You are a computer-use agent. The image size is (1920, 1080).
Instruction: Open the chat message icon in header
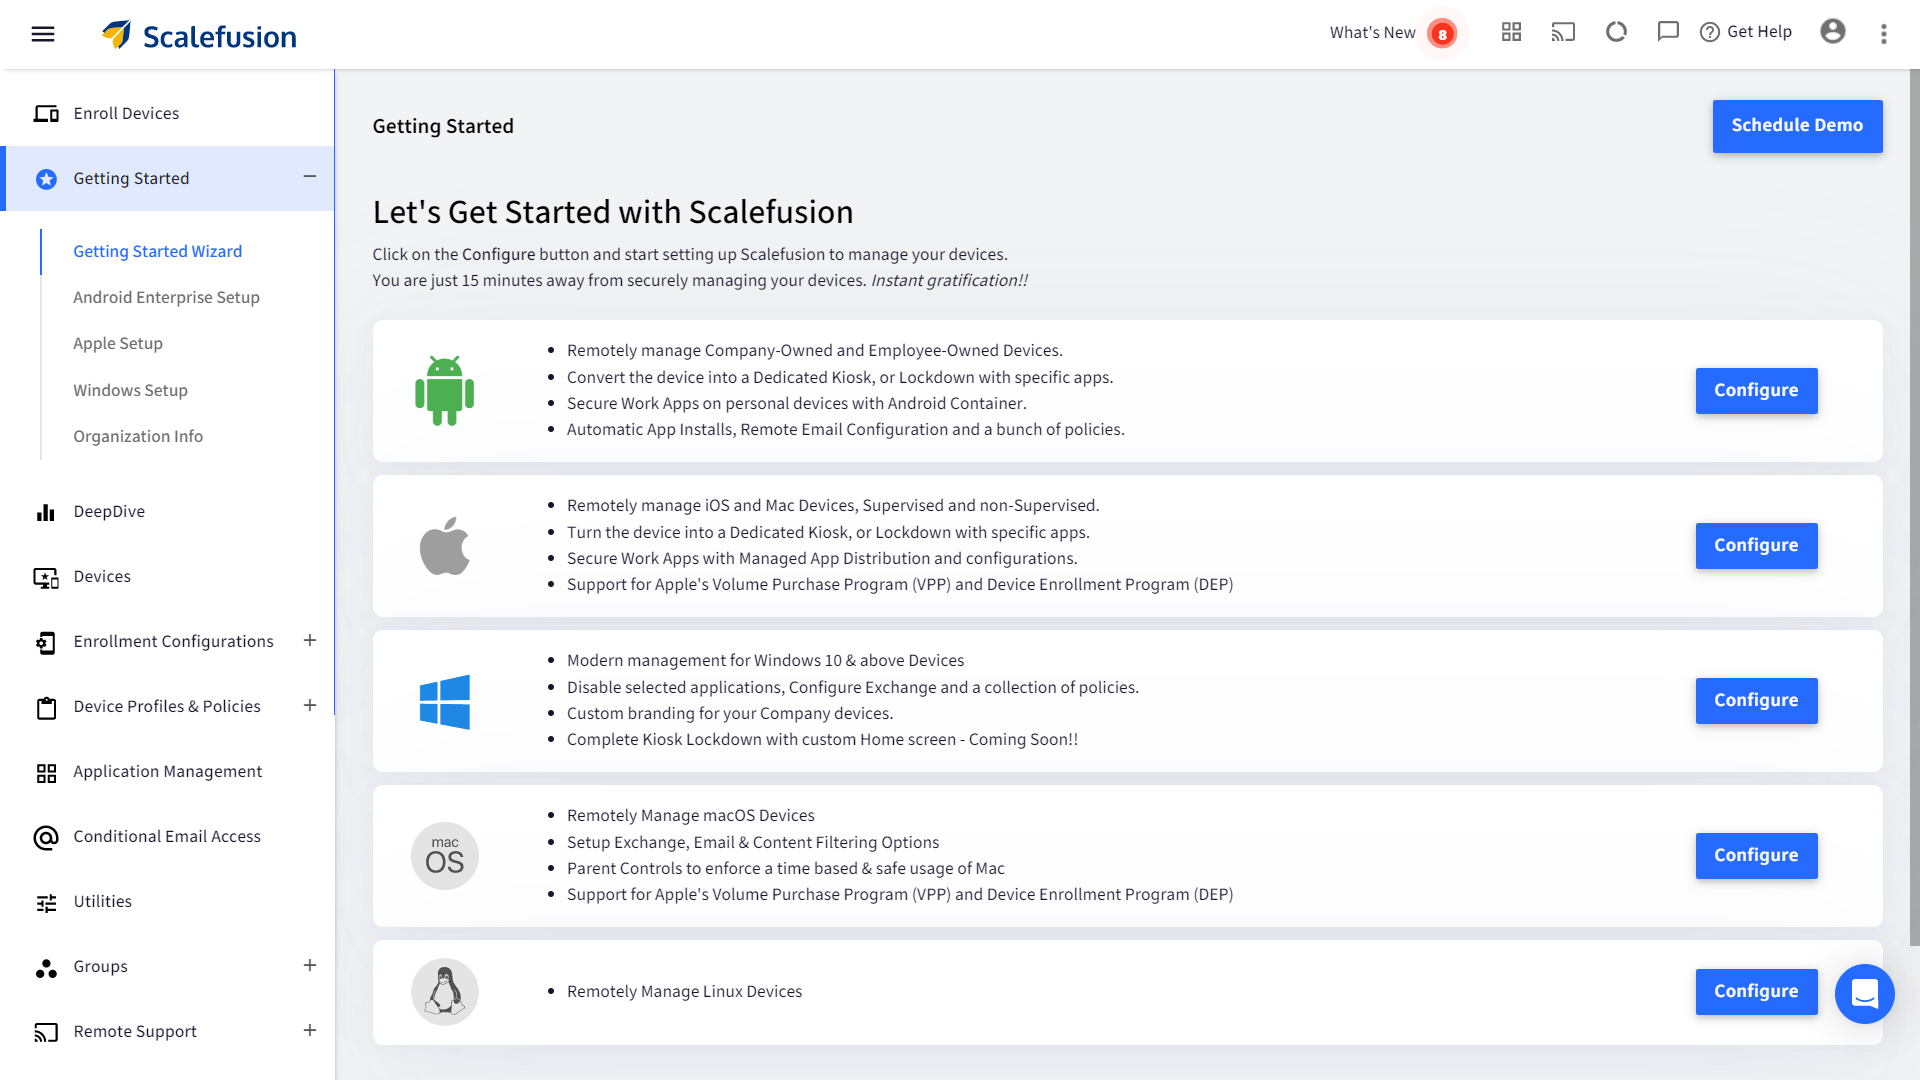(1667, 32)
